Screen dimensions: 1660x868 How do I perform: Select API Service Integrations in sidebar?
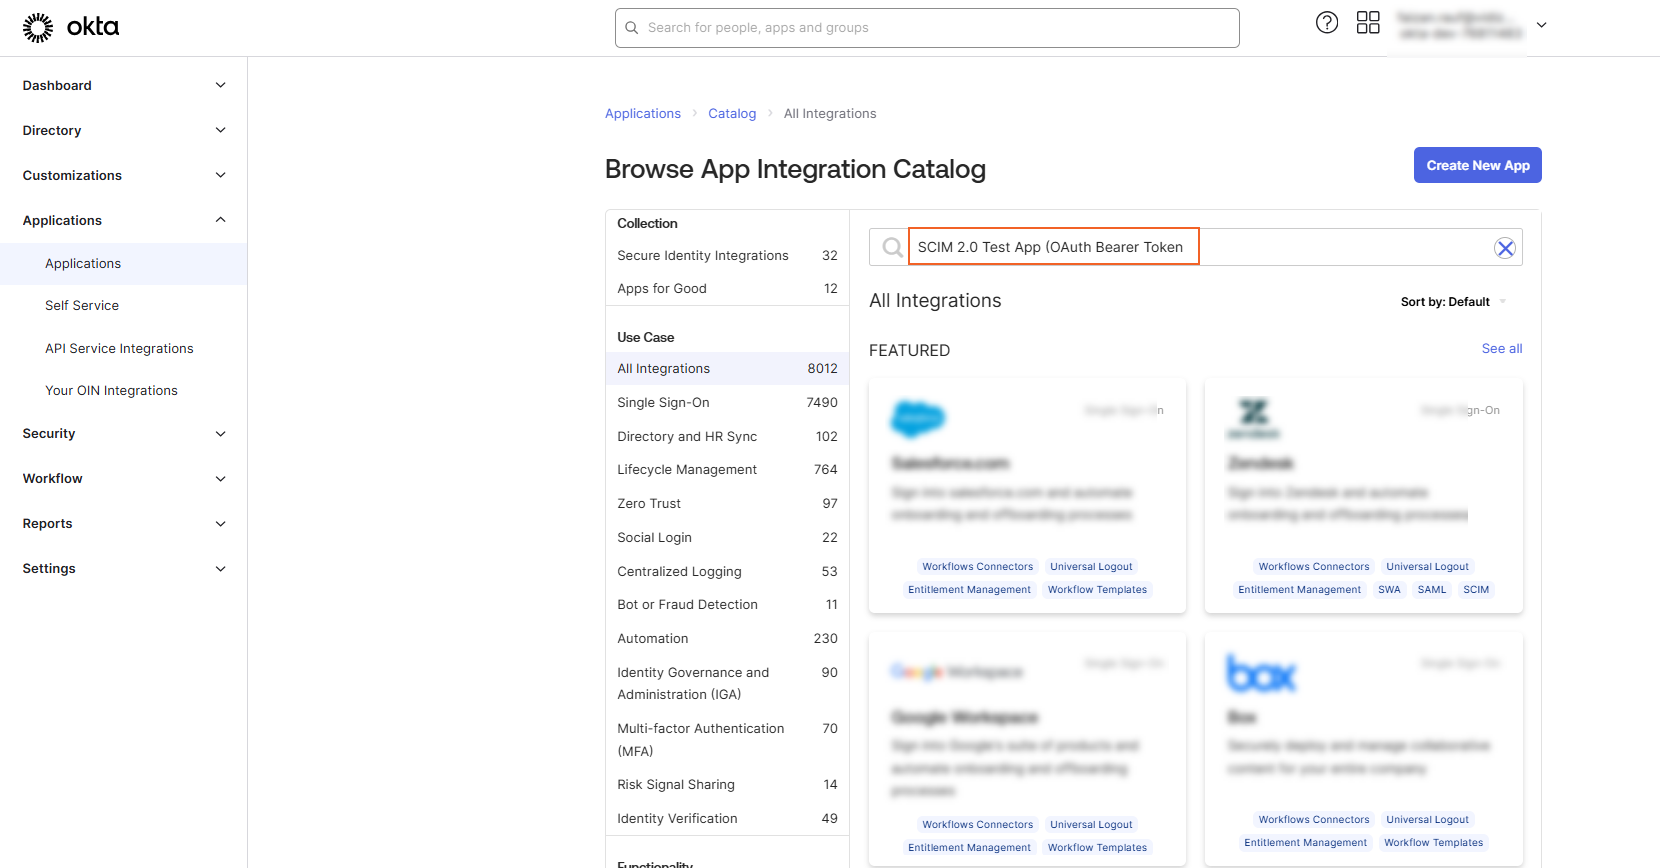point(119,349)
